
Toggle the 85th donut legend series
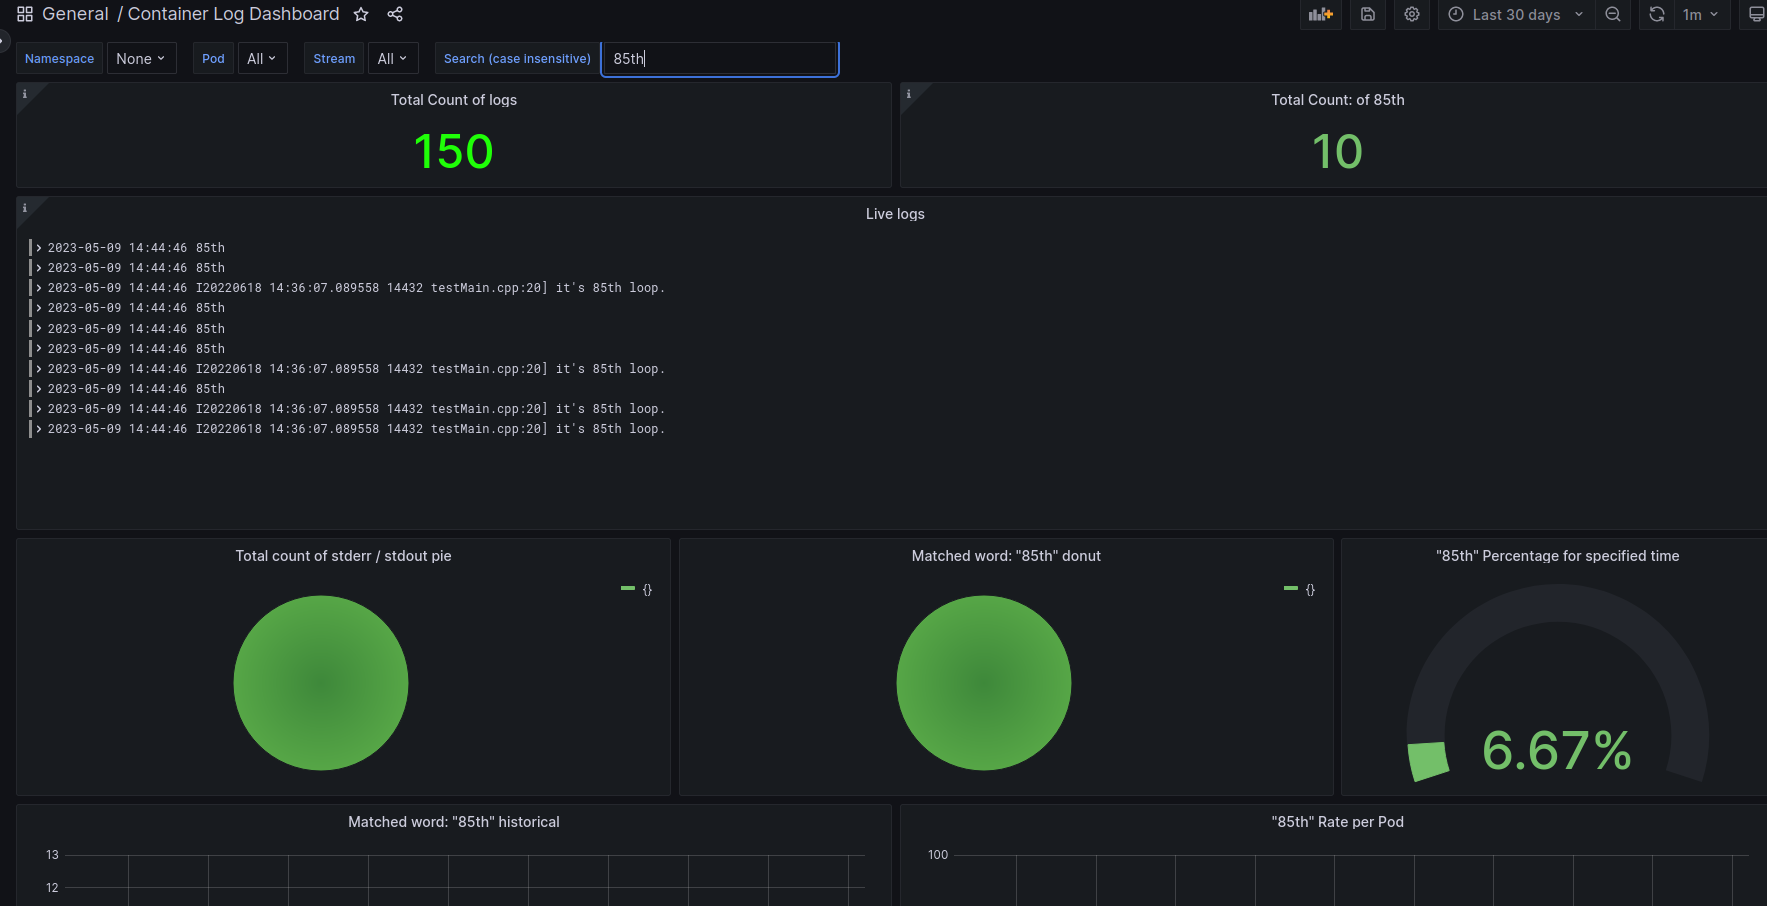coord(1300,589)
